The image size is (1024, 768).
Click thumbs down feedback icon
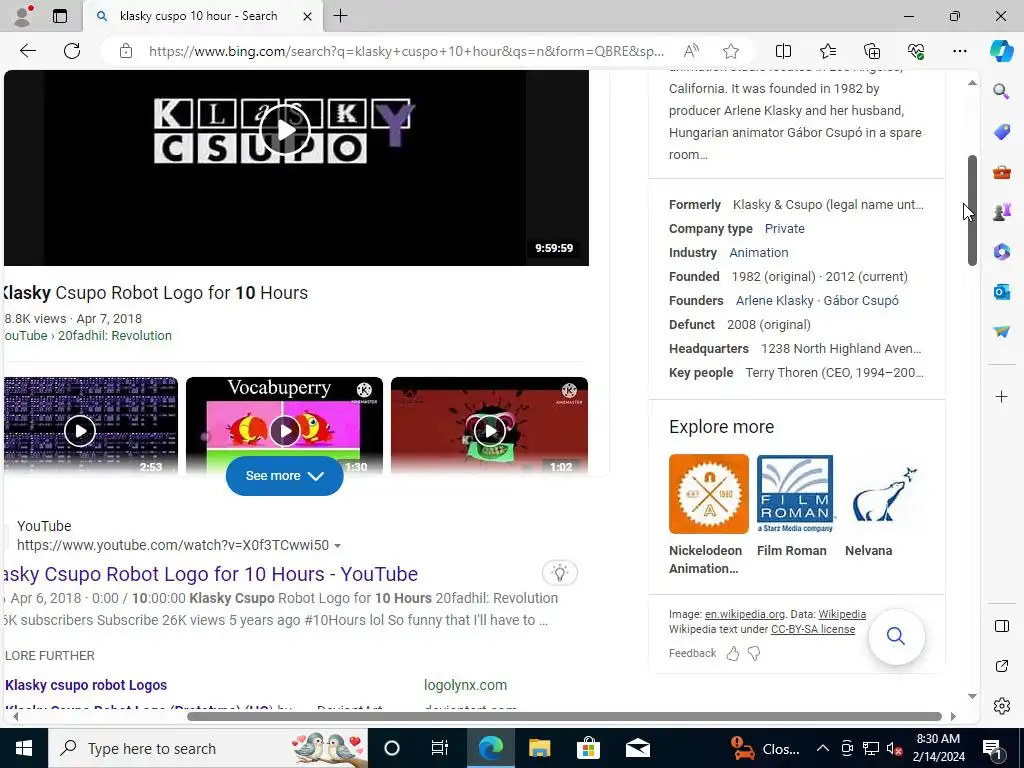(x=754, y=653)
